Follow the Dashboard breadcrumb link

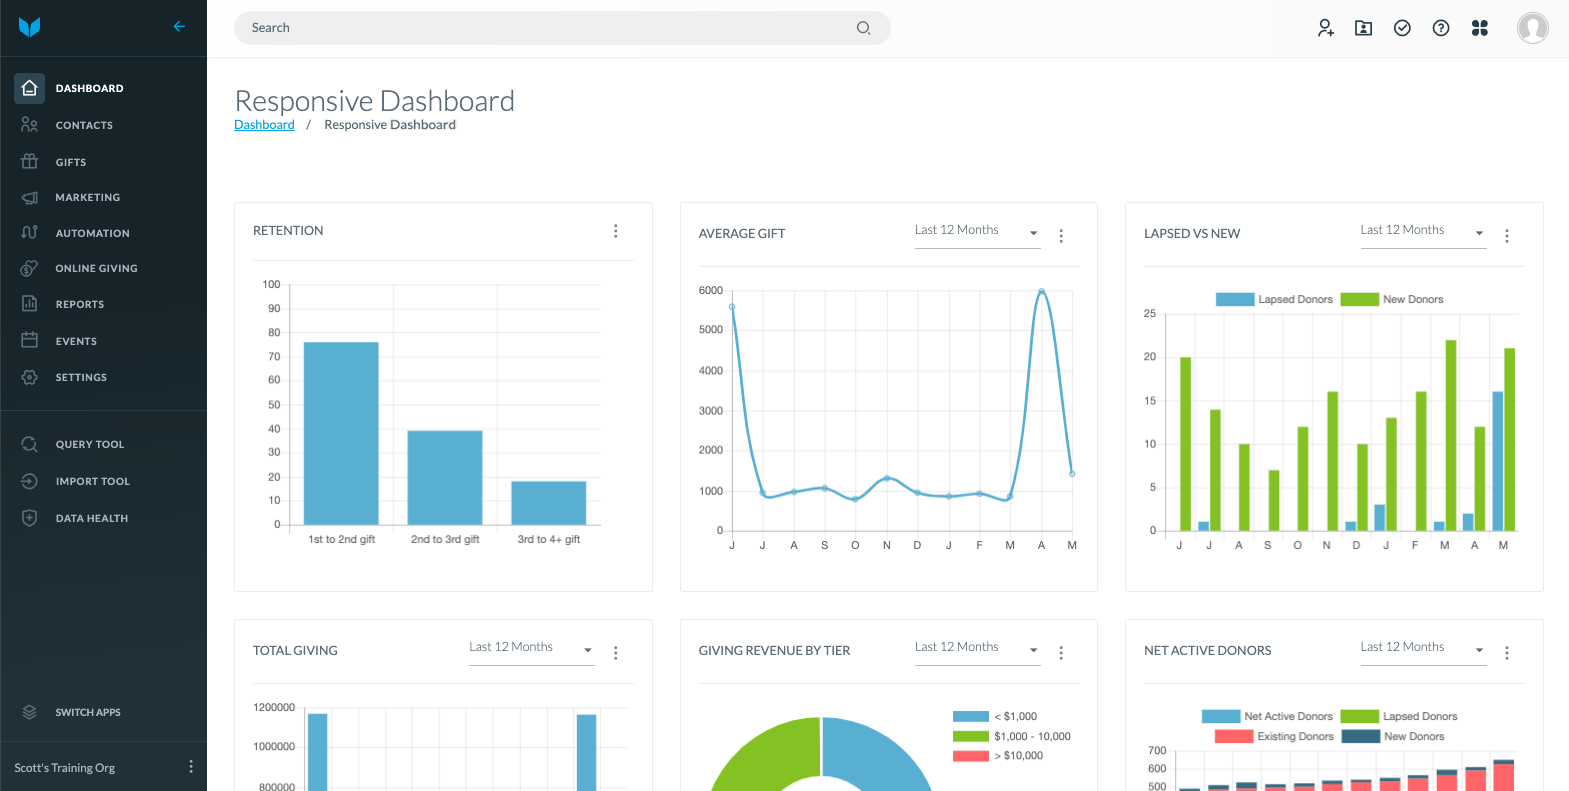tap(264, 125)
